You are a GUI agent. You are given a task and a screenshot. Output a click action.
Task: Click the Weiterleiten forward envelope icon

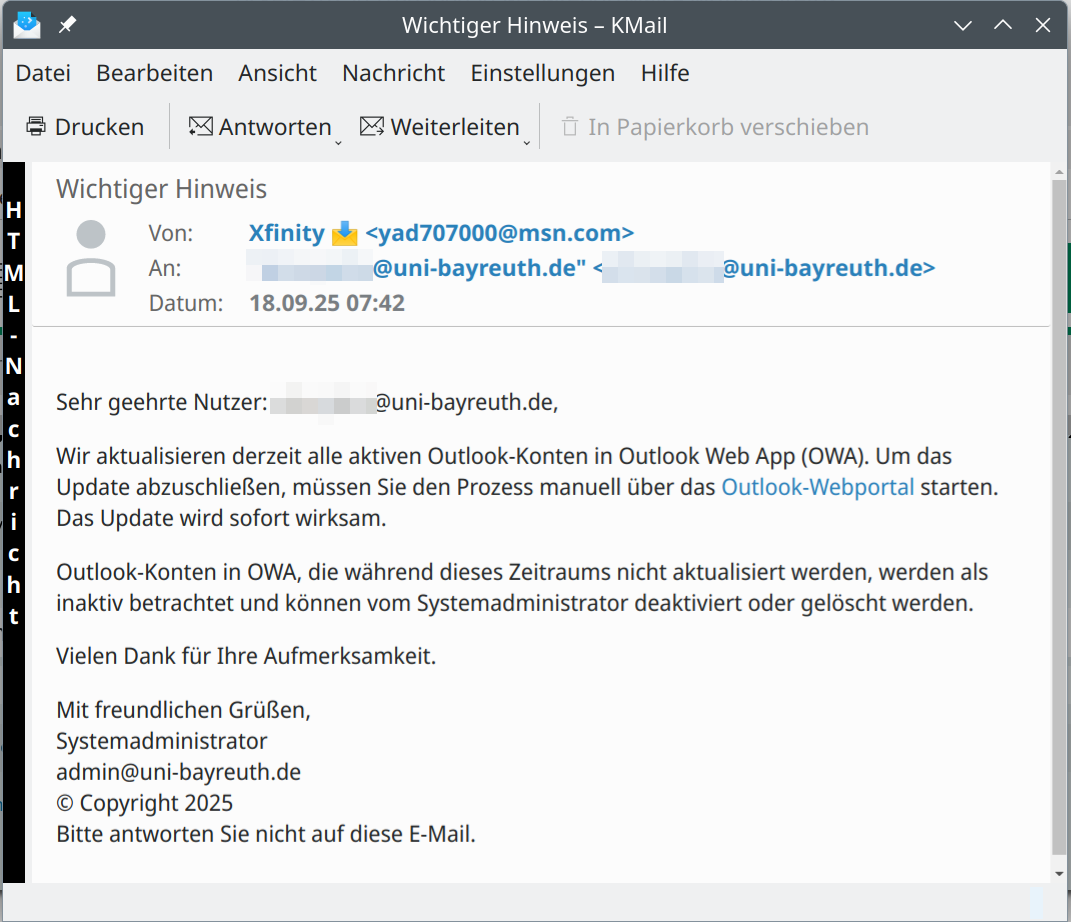[x=372, y=127]
